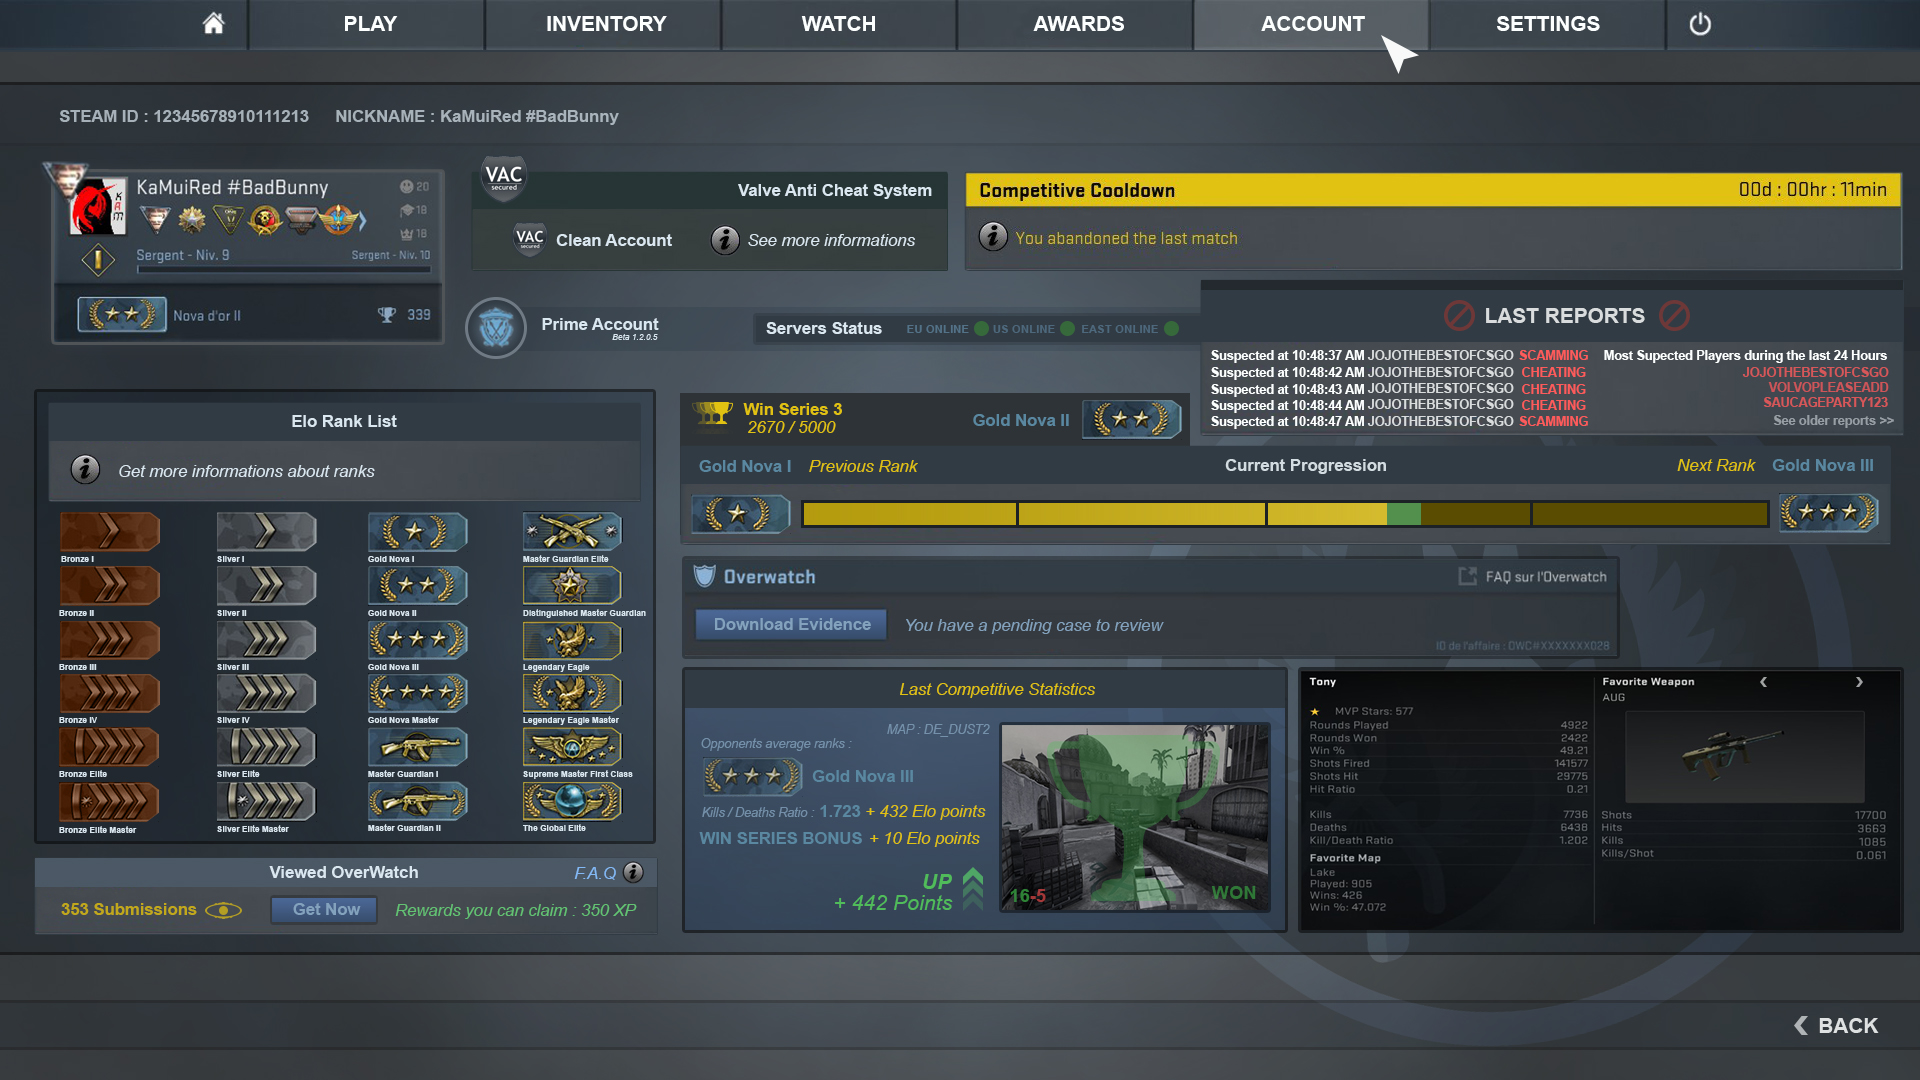The image size is (1920, 1080).
Task: Open 'Get more informations about ranks'
Action: [246, 471]
